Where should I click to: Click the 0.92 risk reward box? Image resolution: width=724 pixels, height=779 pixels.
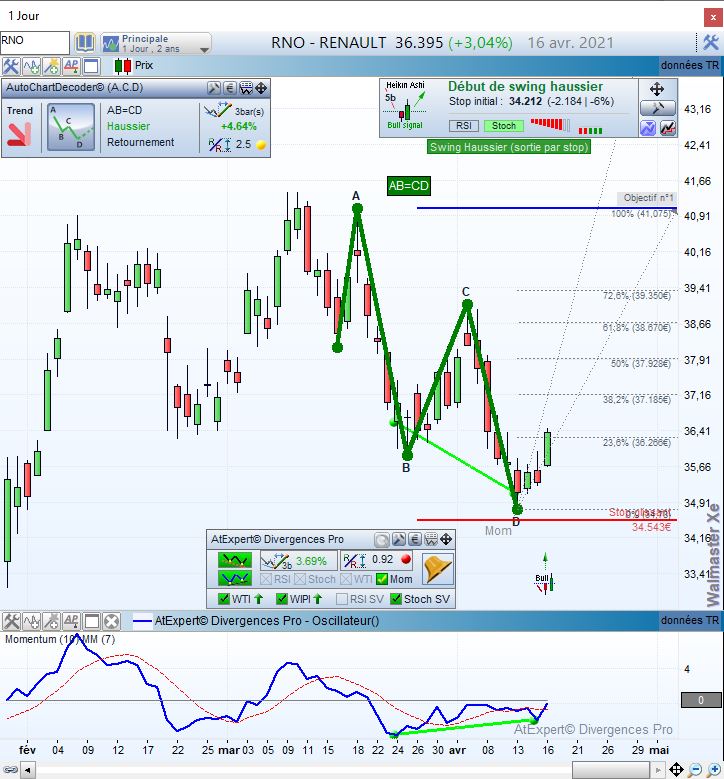click(x=377, y=560)
